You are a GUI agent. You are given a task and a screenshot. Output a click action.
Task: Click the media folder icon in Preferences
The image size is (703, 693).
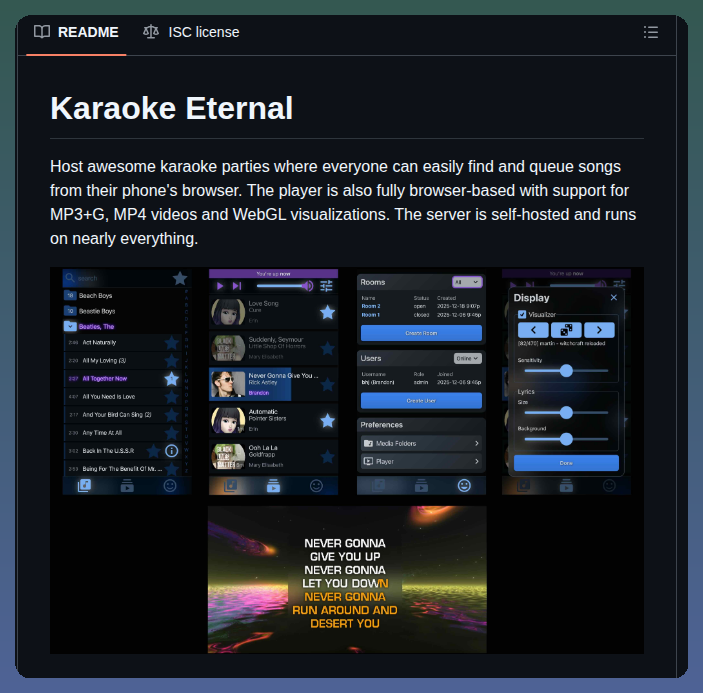pos(368,443)
